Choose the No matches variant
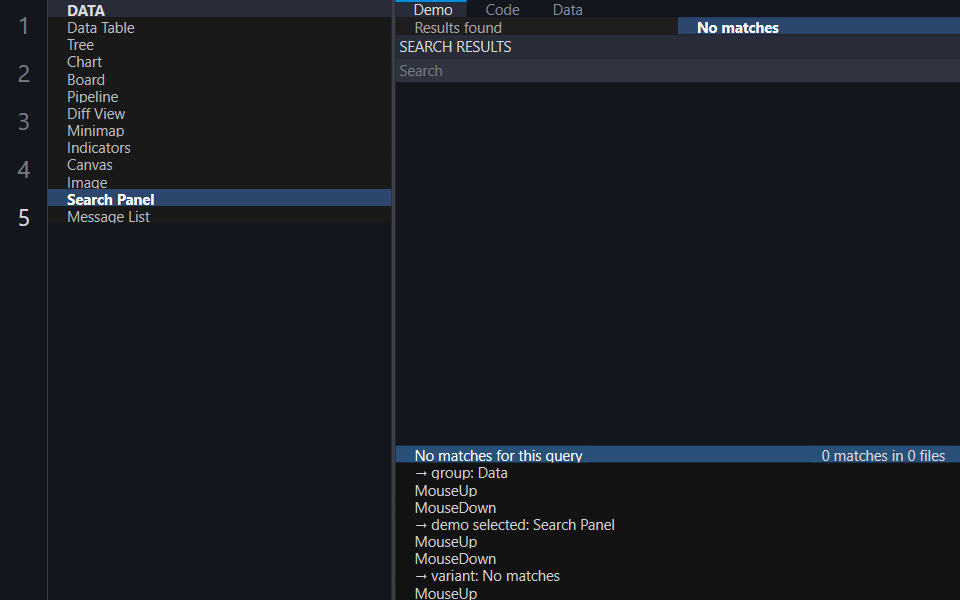The height and width of the screenshot is (600, 960). pos(819,28)
